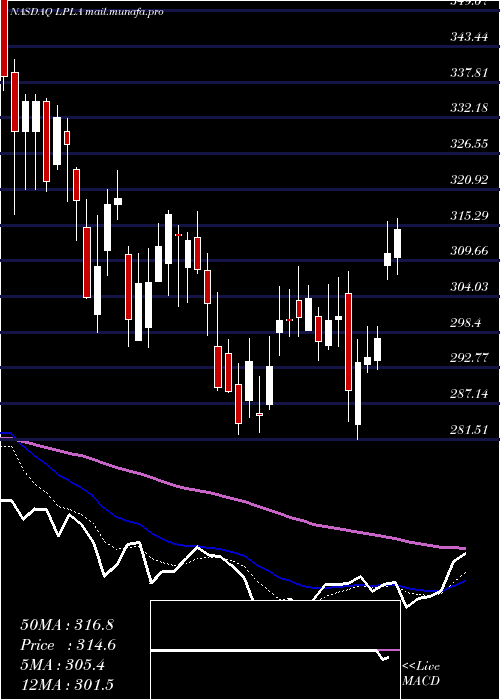
Task: Click the 298.4 price axis label
Action: 465,322
